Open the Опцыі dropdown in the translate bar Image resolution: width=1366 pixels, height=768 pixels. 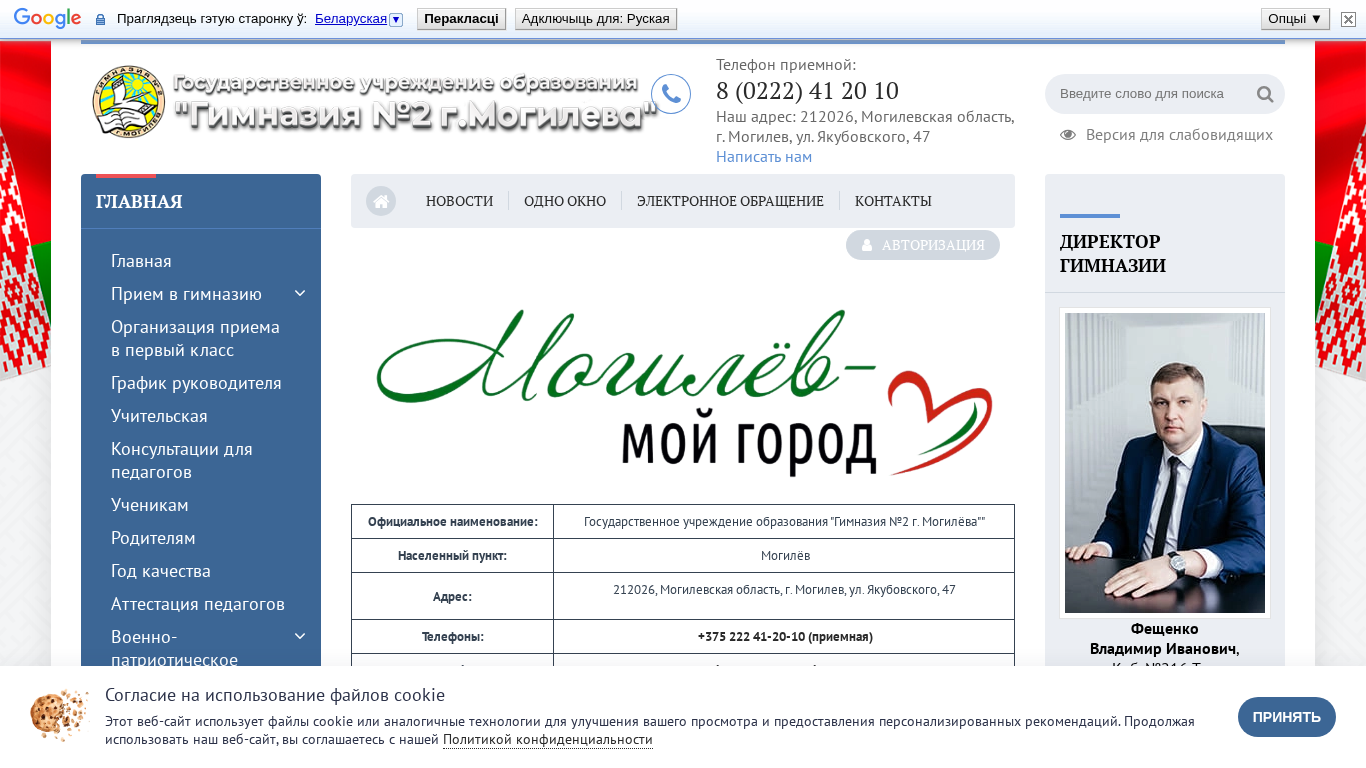(1295, 19)
